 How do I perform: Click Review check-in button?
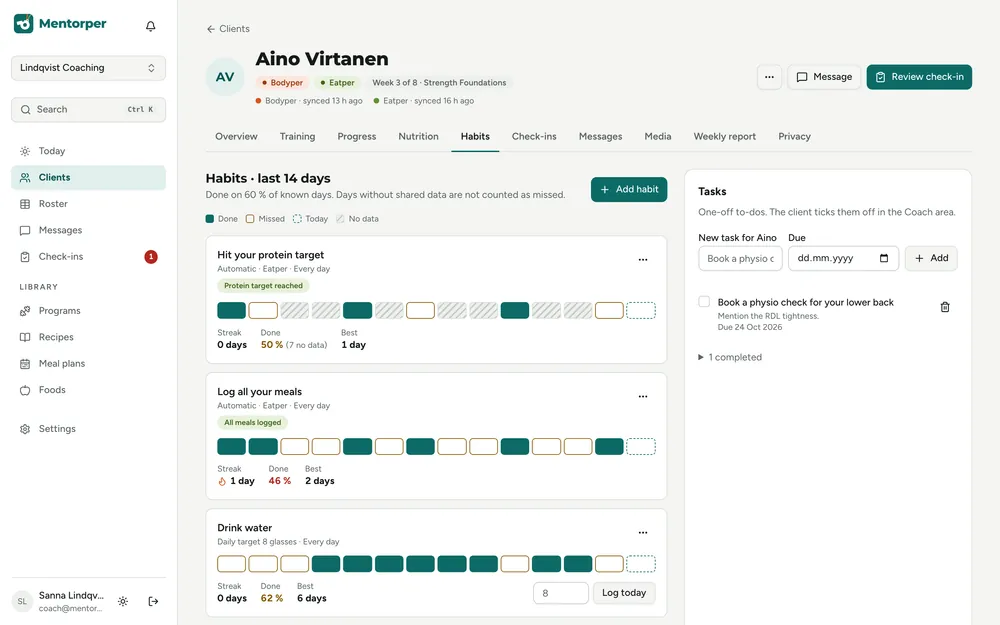(919, 77)
